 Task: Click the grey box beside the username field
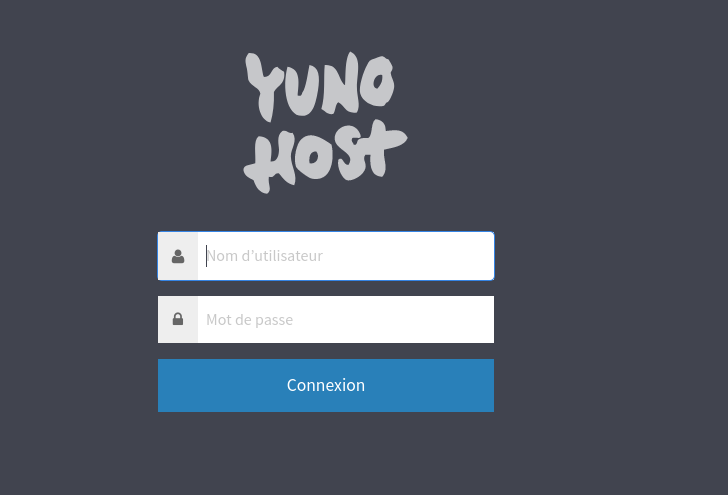coord(178,256)
